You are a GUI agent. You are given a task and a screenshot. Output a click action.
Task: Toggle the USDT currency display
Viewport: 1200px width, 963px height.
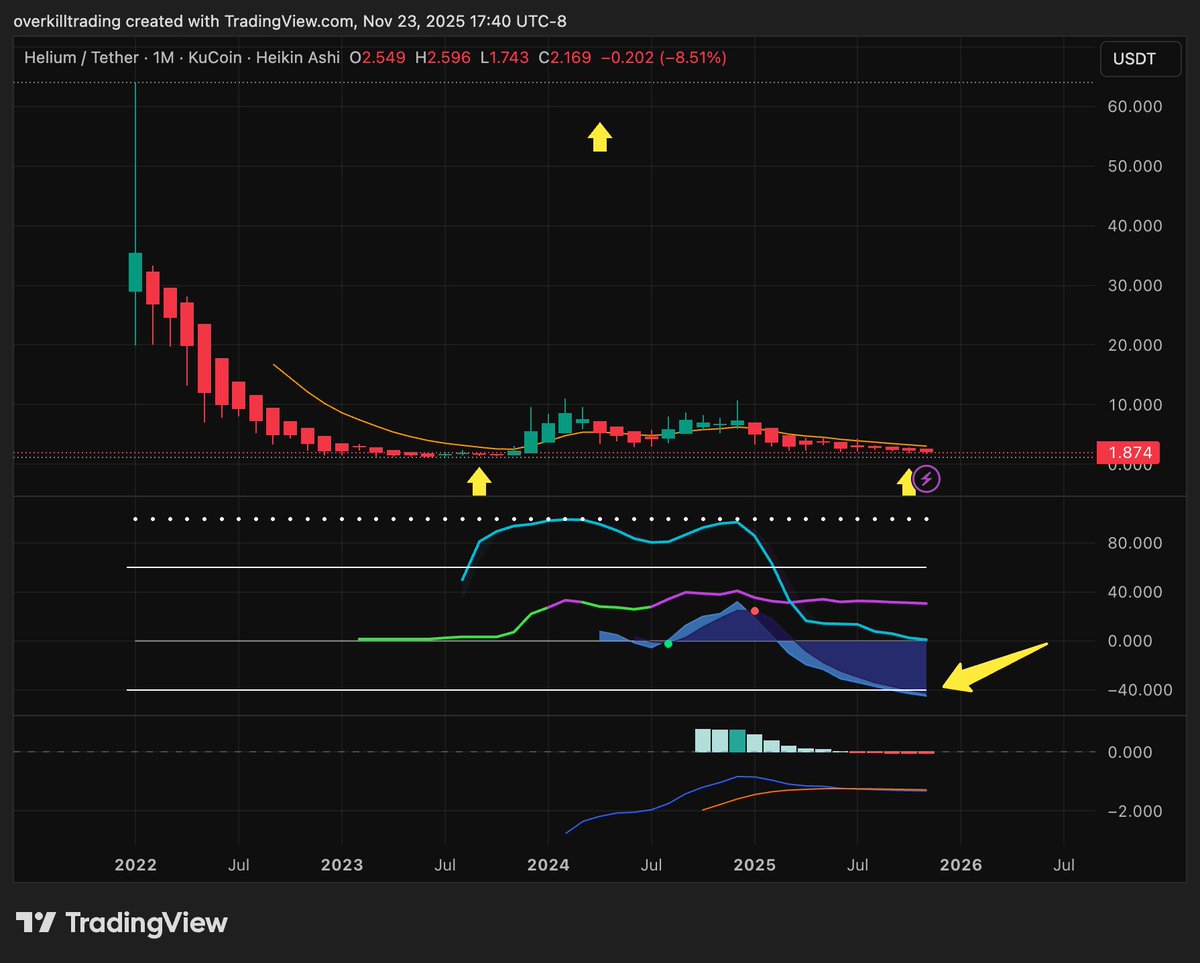pos(1140,58)
